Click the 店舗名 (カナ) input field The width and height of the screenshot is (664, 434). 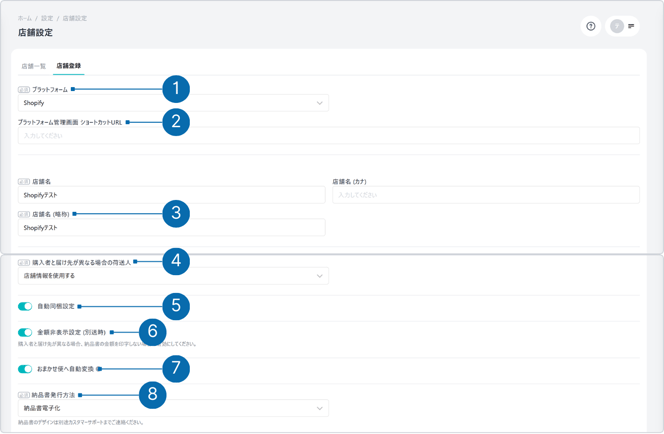(x=485, y=195)
